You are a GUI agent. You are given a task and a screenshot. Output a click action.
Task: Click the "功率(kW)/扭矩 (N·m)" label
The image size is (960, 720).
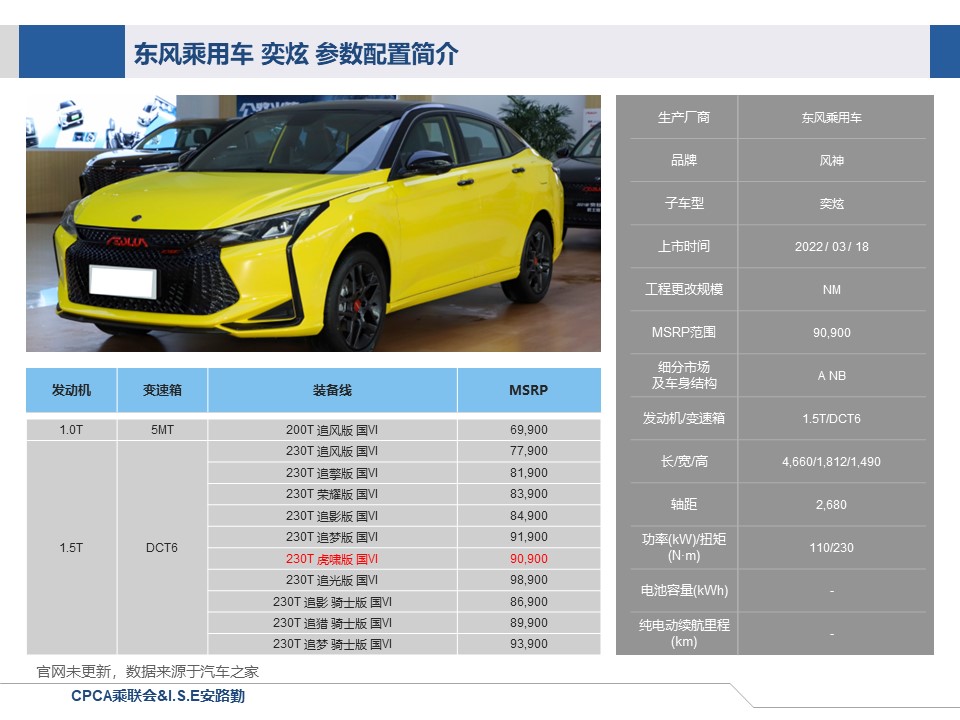[684, 547]
